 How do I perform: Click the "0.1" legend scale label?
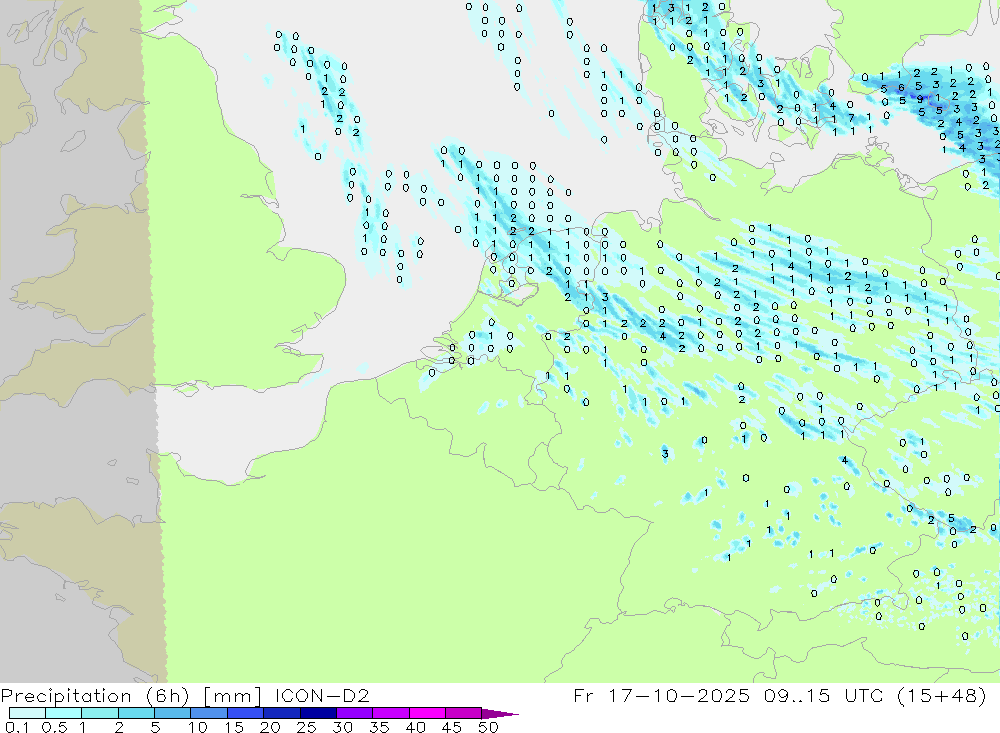click(x=17, y=727)
